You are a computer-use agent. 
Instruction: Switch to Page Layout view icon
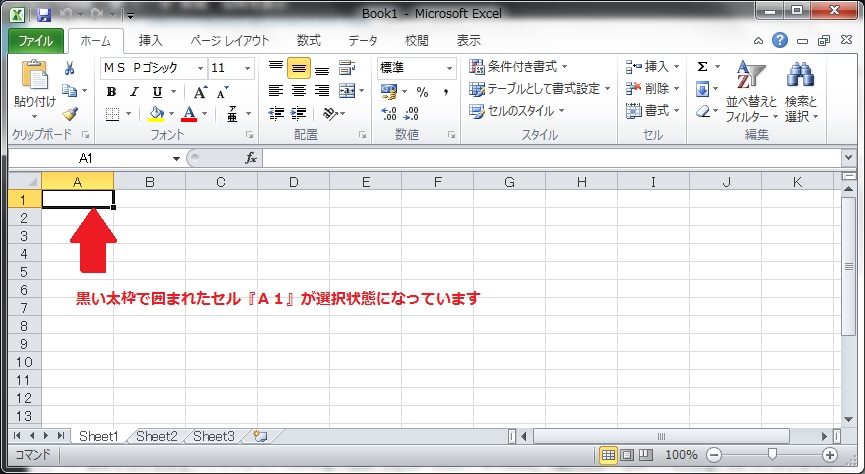tap(627, 455)
